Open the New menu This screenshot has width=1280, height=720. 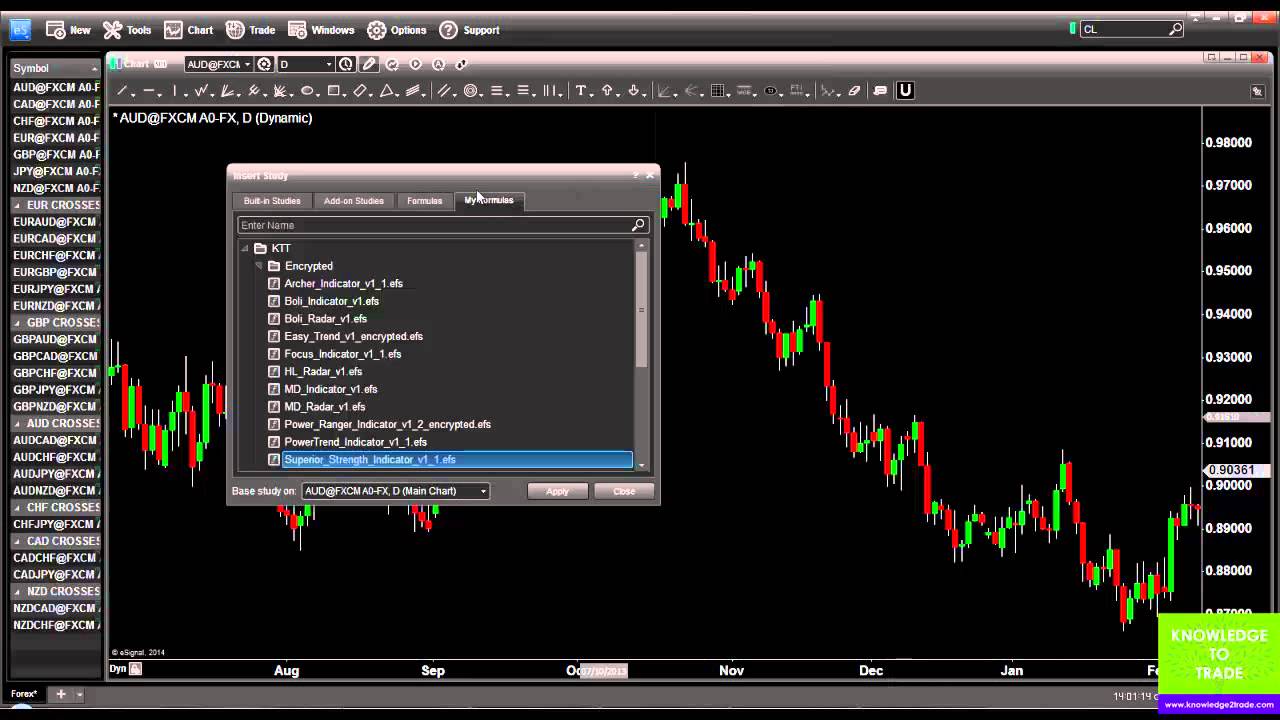68,30
